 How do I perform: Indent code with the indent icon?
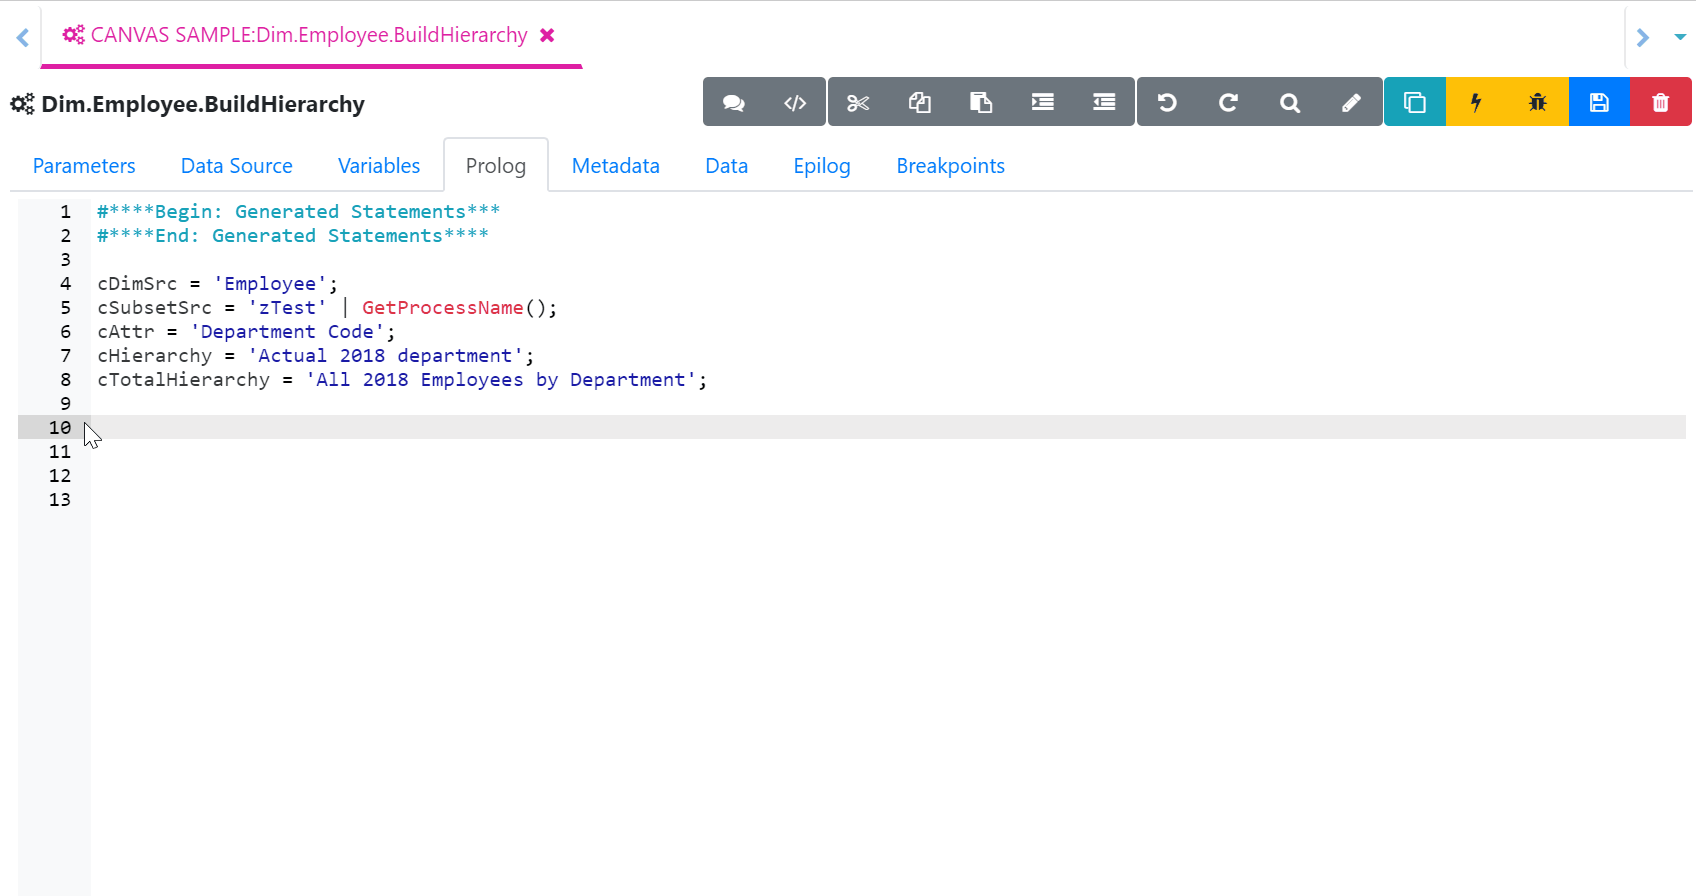(x=1043, y=102)
